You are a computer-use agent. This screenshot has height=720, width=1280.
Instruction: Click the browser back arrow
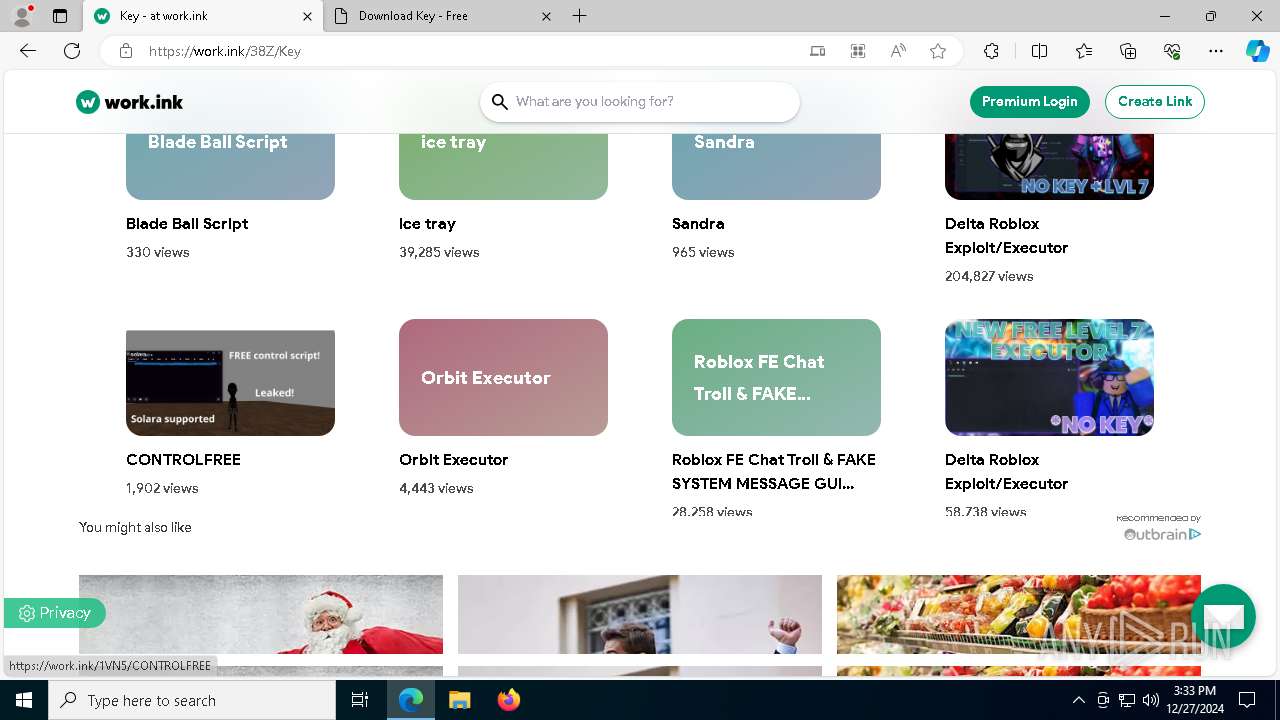(x=28, y=51)
